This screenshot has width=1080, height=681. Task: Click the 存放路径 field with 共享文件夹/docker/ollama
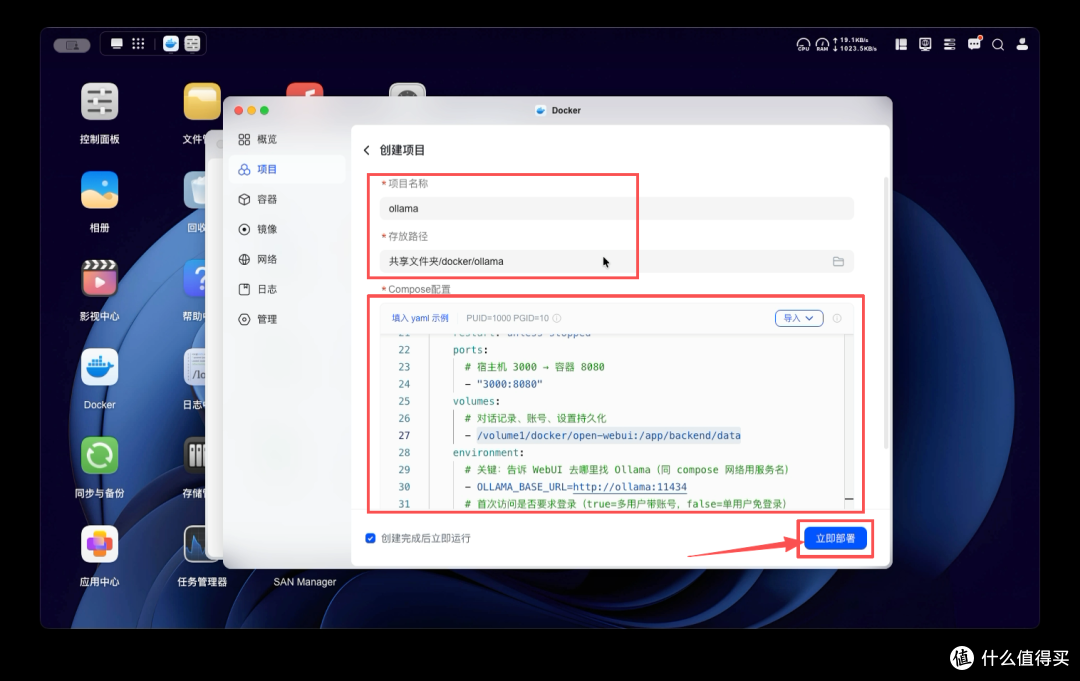616,262
